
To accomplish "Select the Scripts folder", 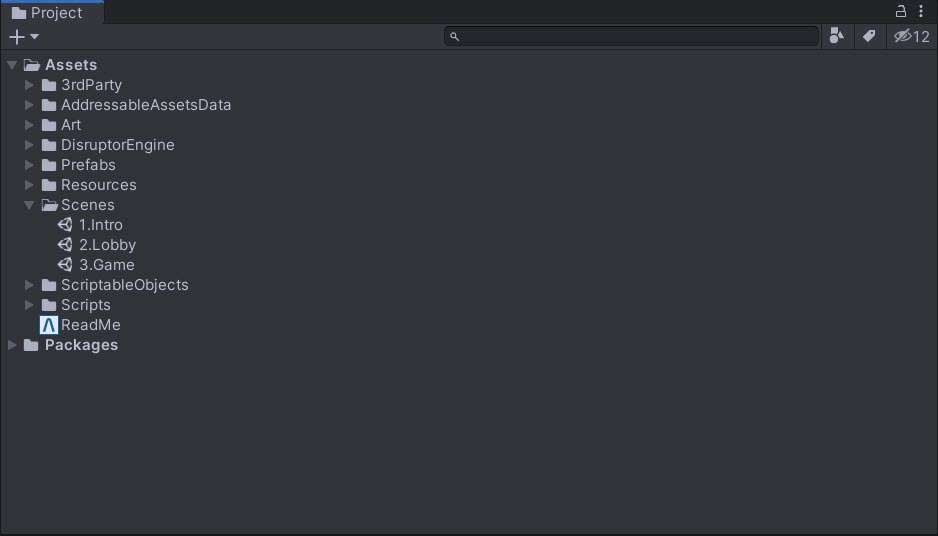I will 85,305.
